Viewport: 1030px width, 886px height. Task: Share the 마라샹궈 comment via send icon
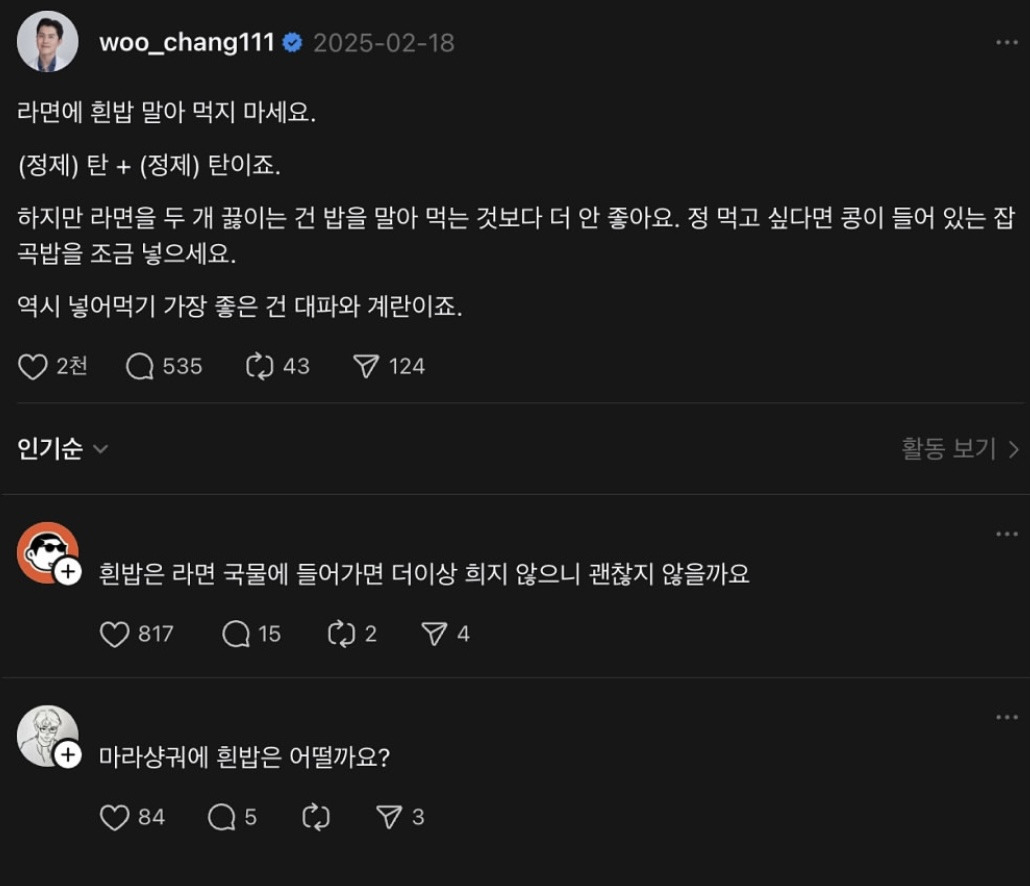coord(389,817)
